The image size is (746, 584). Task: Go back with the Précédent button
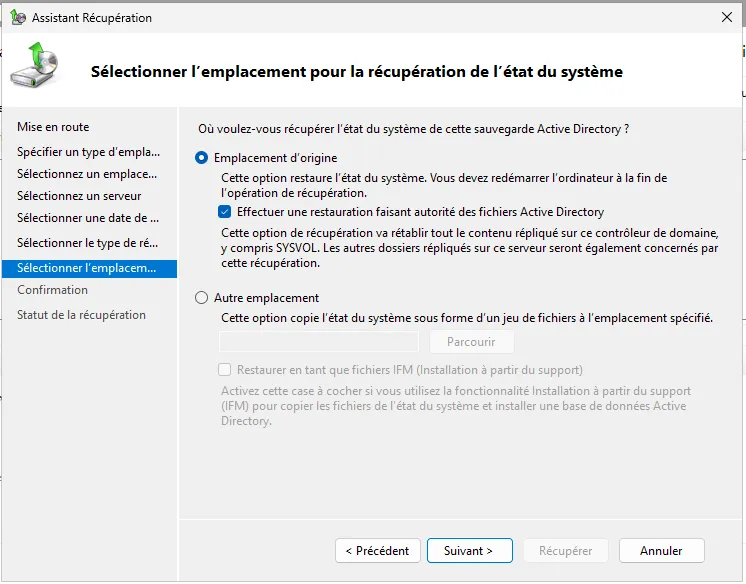click(x=376, y=551)
